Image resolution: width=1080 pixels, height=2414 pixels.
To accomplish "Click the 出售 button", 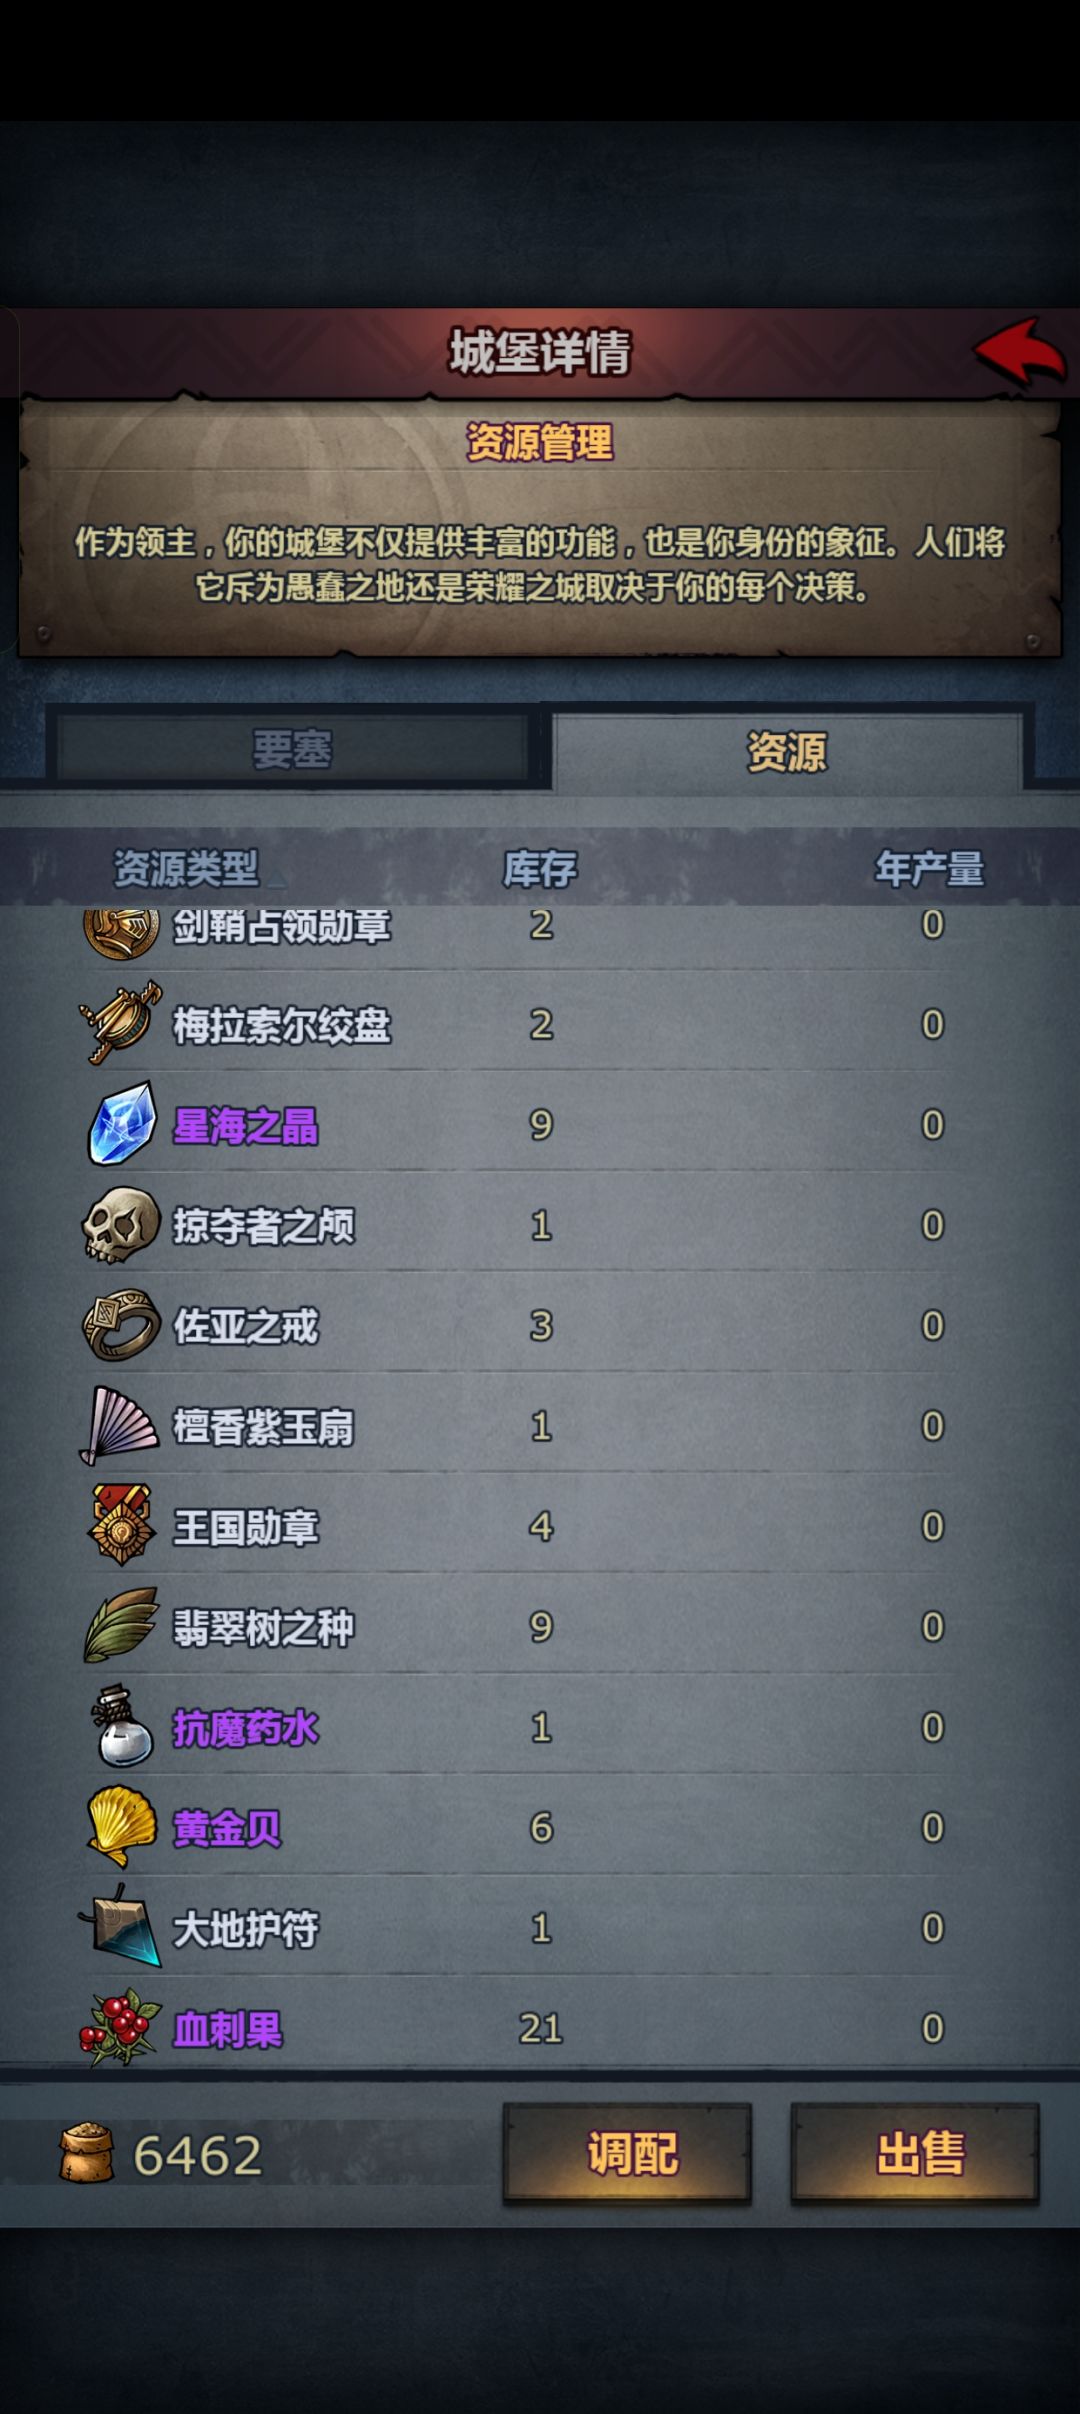I will [x=915, y=2153].
